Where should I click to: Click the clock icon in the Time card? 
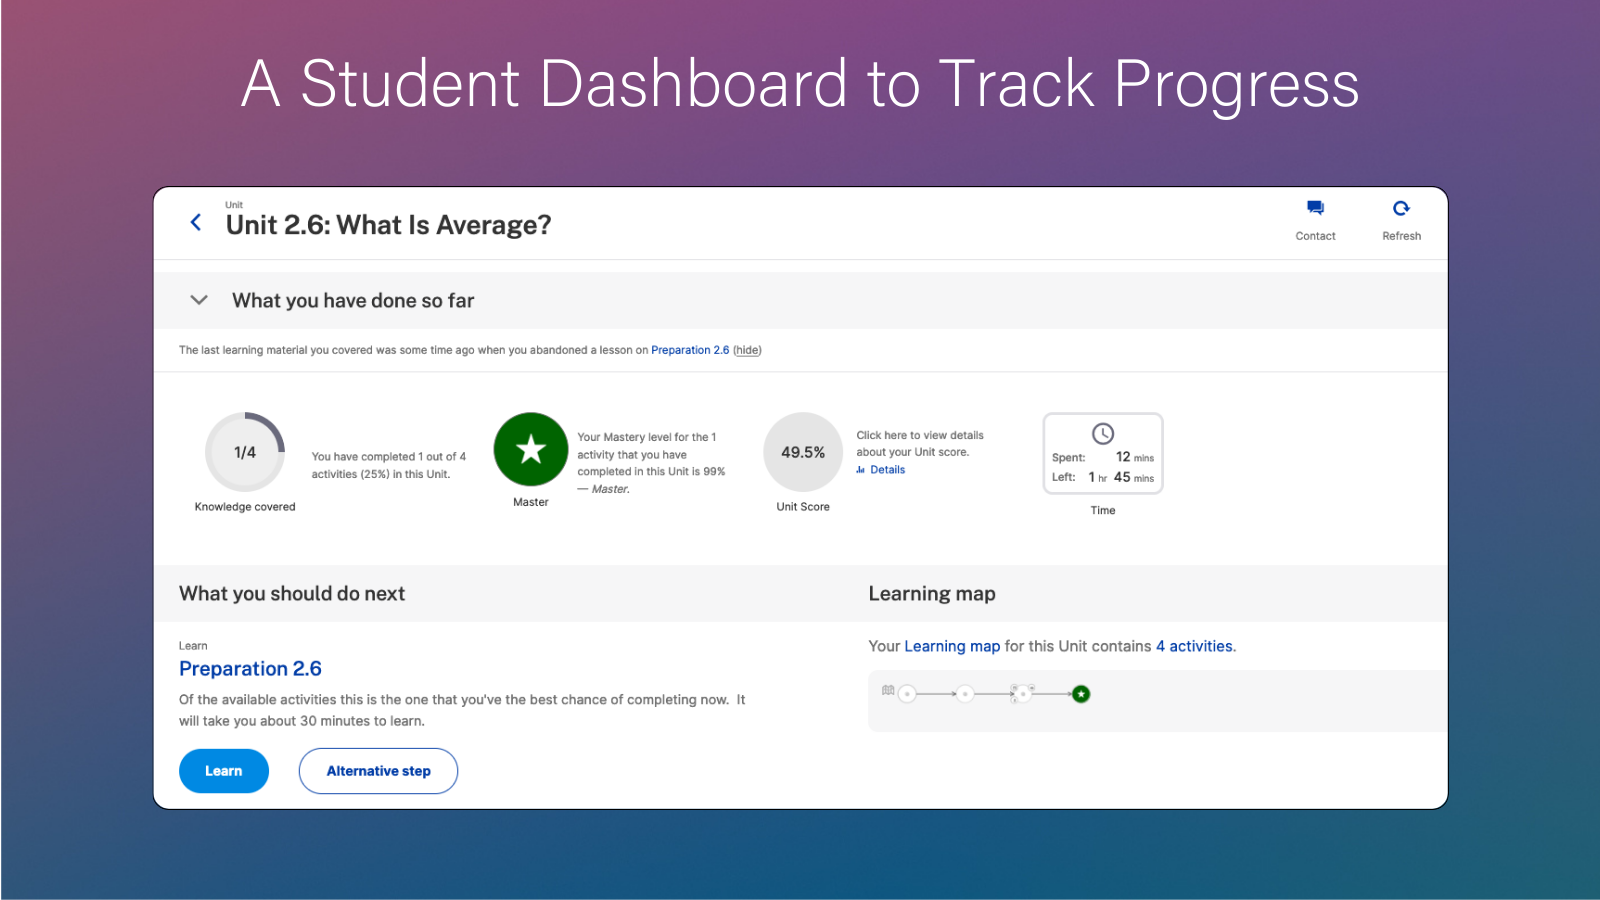[x=1102, y=434]
